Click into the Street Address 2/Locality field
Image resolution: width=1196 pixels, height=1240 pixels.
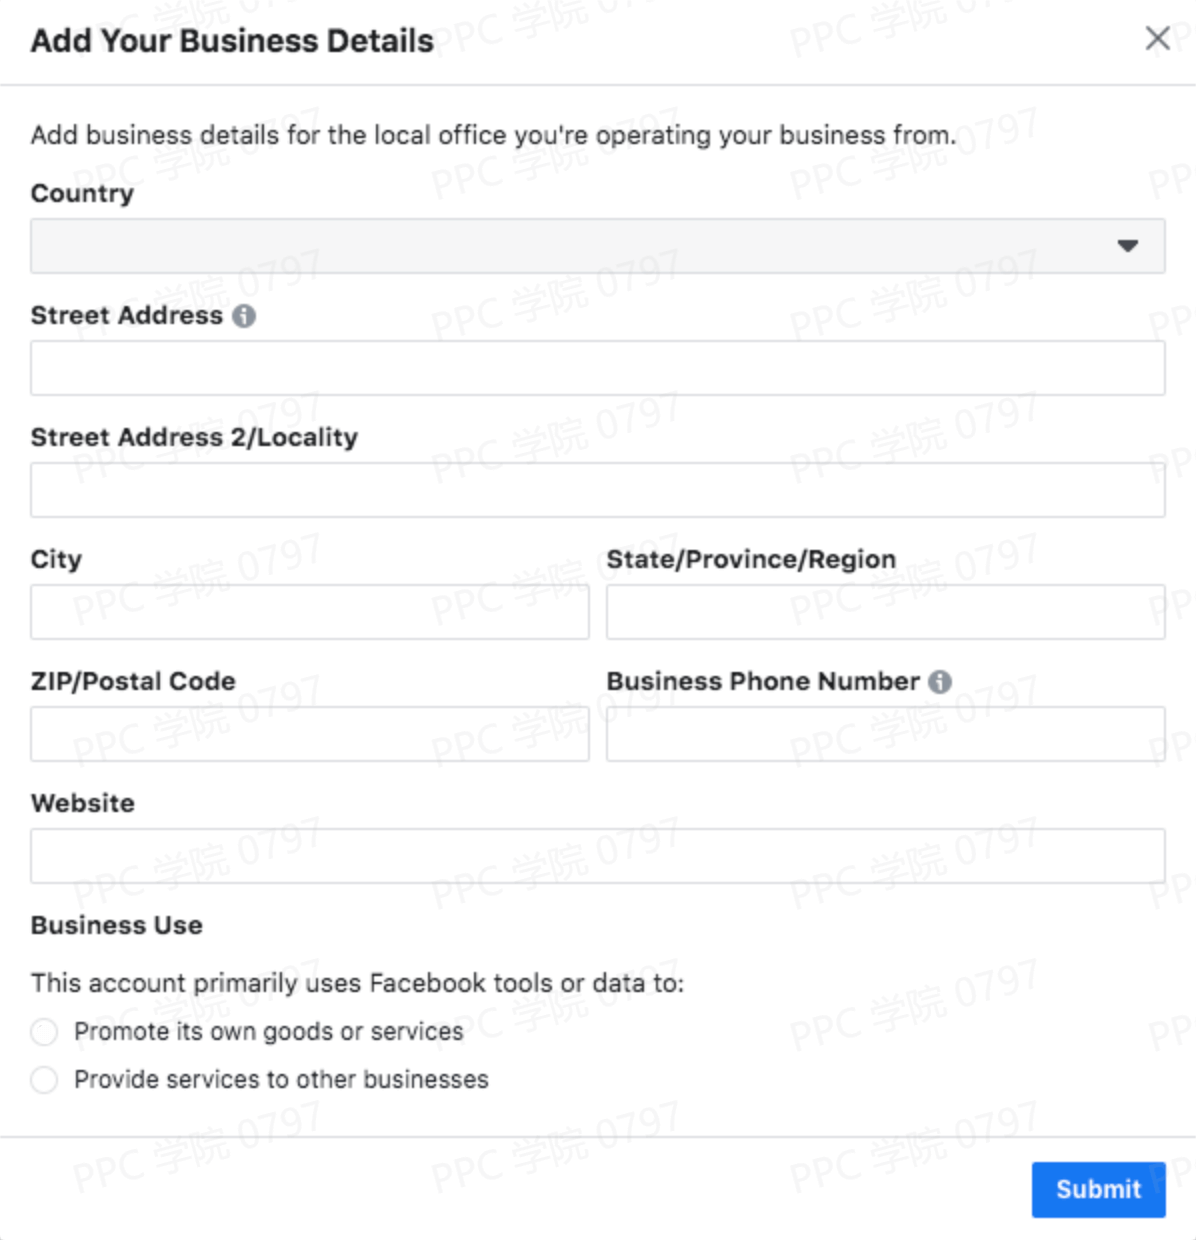597,490
